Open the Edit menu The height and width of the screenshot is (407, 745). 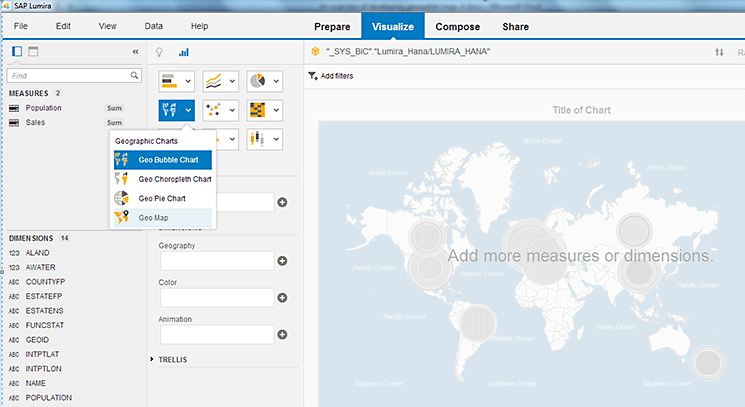pyautogui.click(x=63, y=26)
